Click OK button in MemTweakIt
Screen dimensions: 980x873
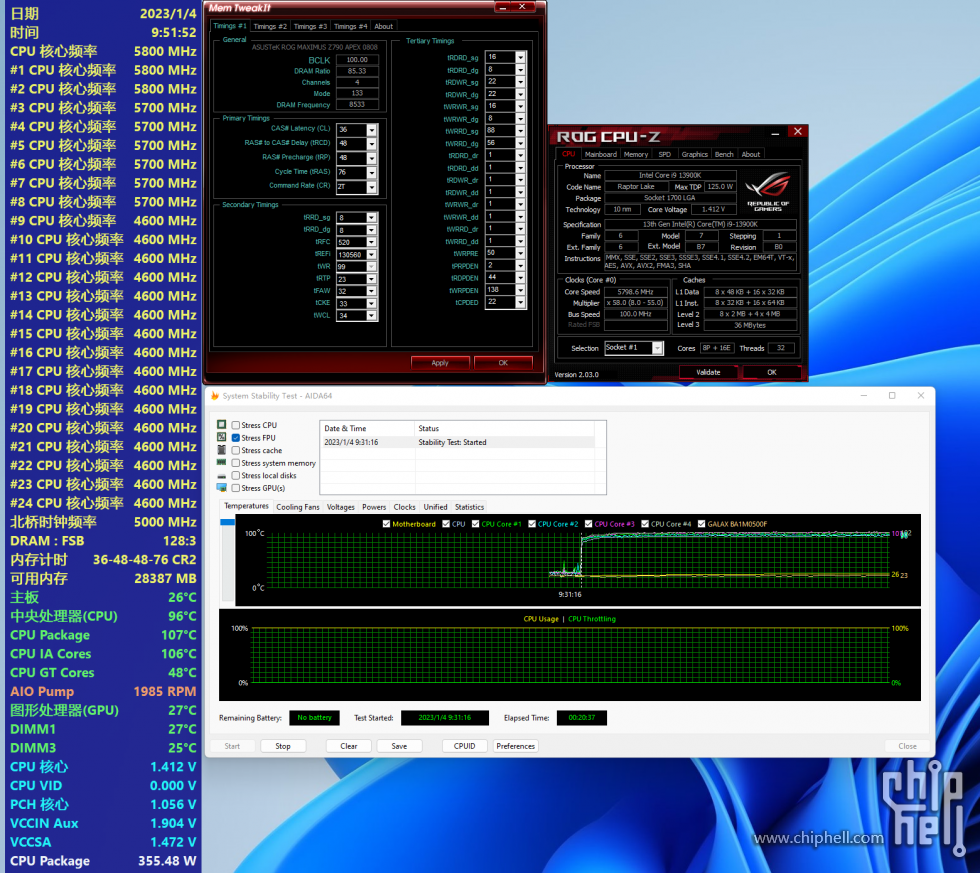[503, 363]
